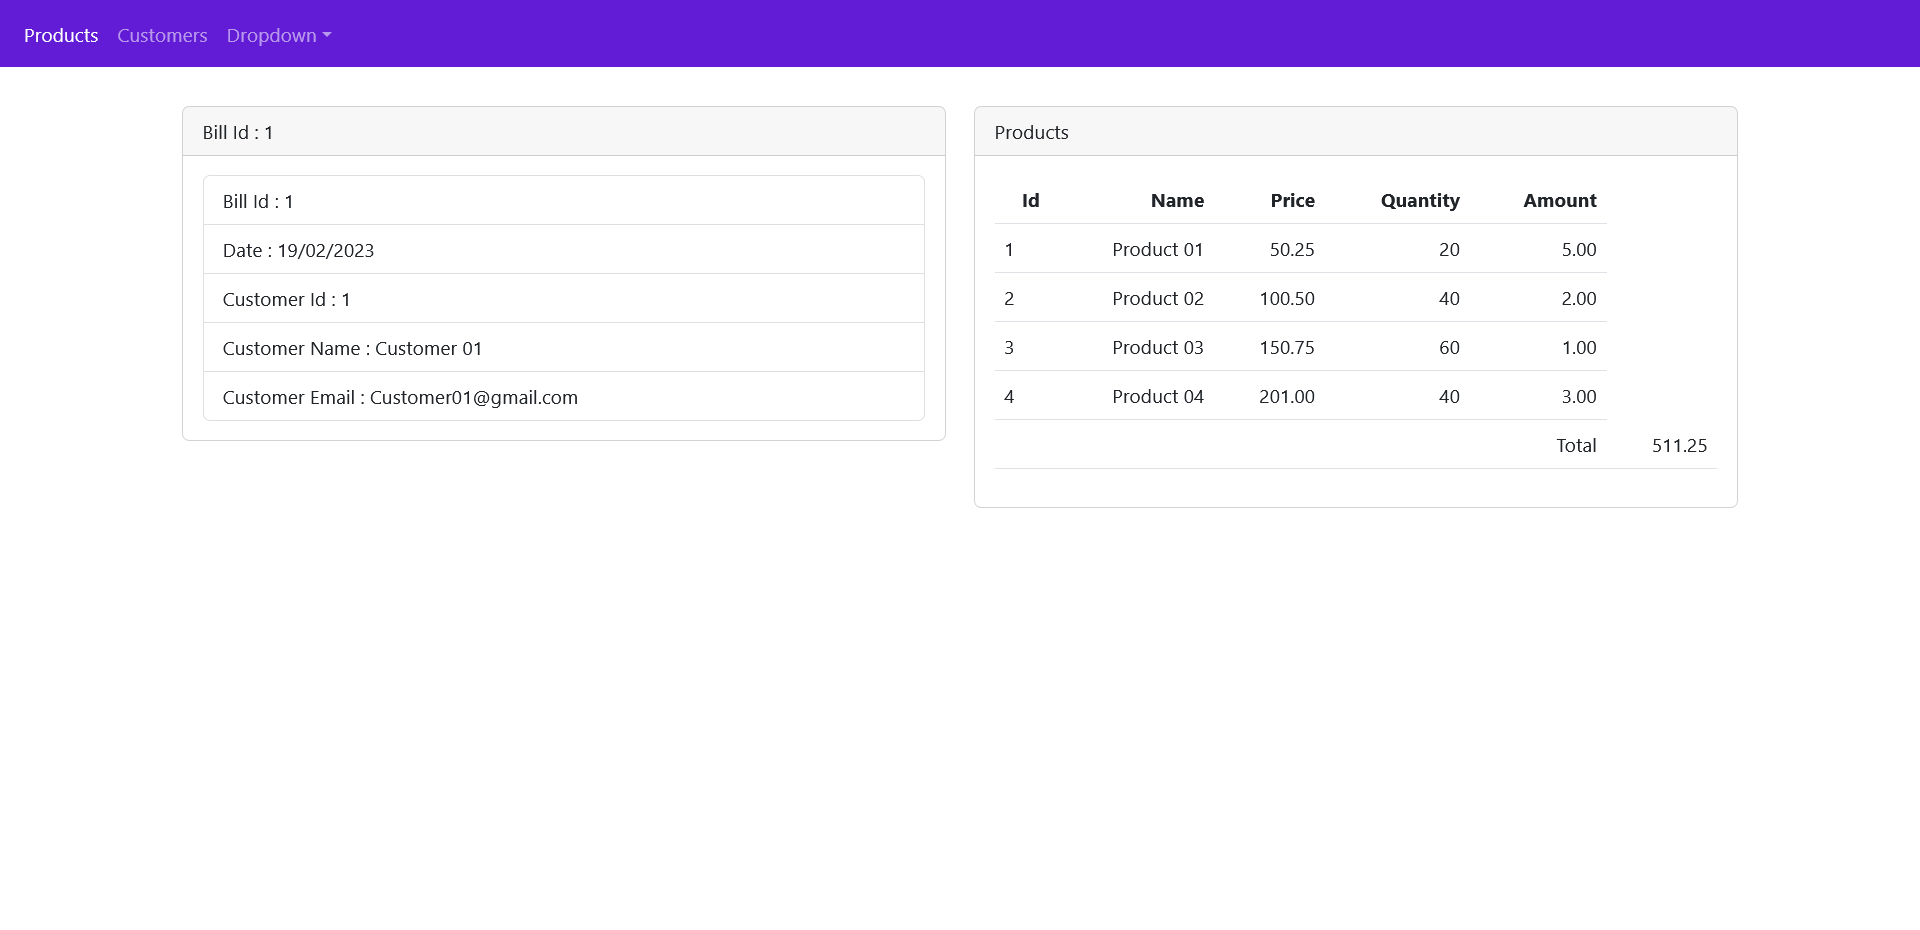Click the Product 02 name cell

pyautogui.click(x=1157, y=298)
